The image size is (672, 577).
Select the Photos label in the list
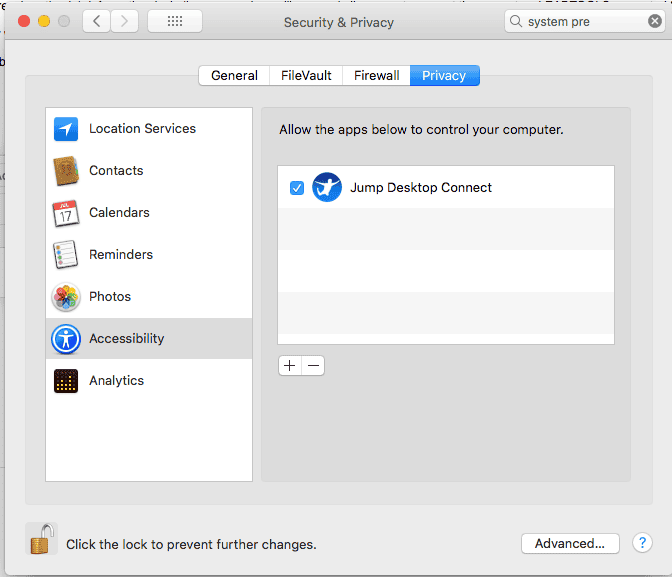(x=110, y=297)
